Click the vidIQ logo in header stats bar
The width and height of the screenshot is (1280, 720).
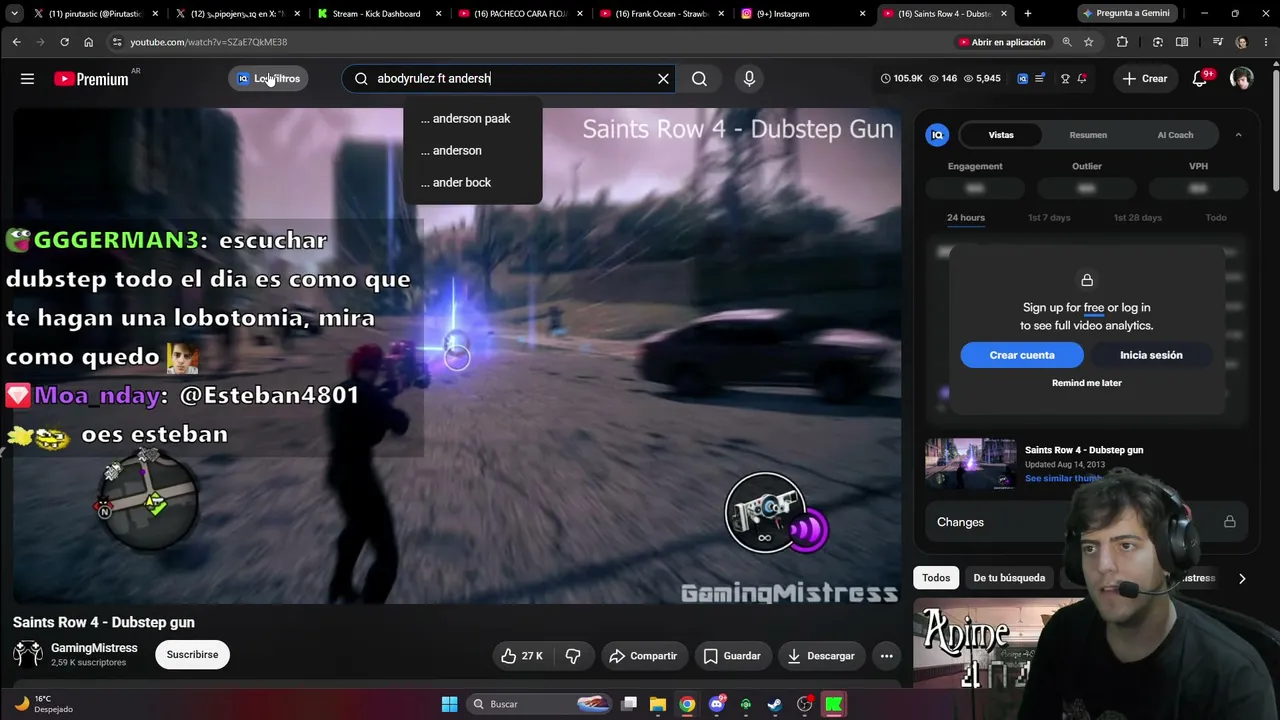point(1022,79)
